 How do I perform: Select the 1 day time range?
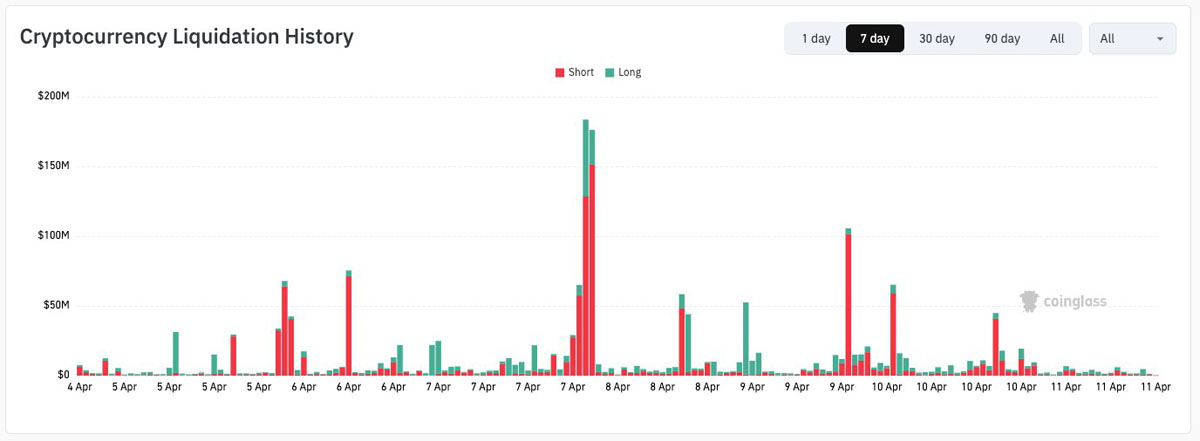(815, 38)
